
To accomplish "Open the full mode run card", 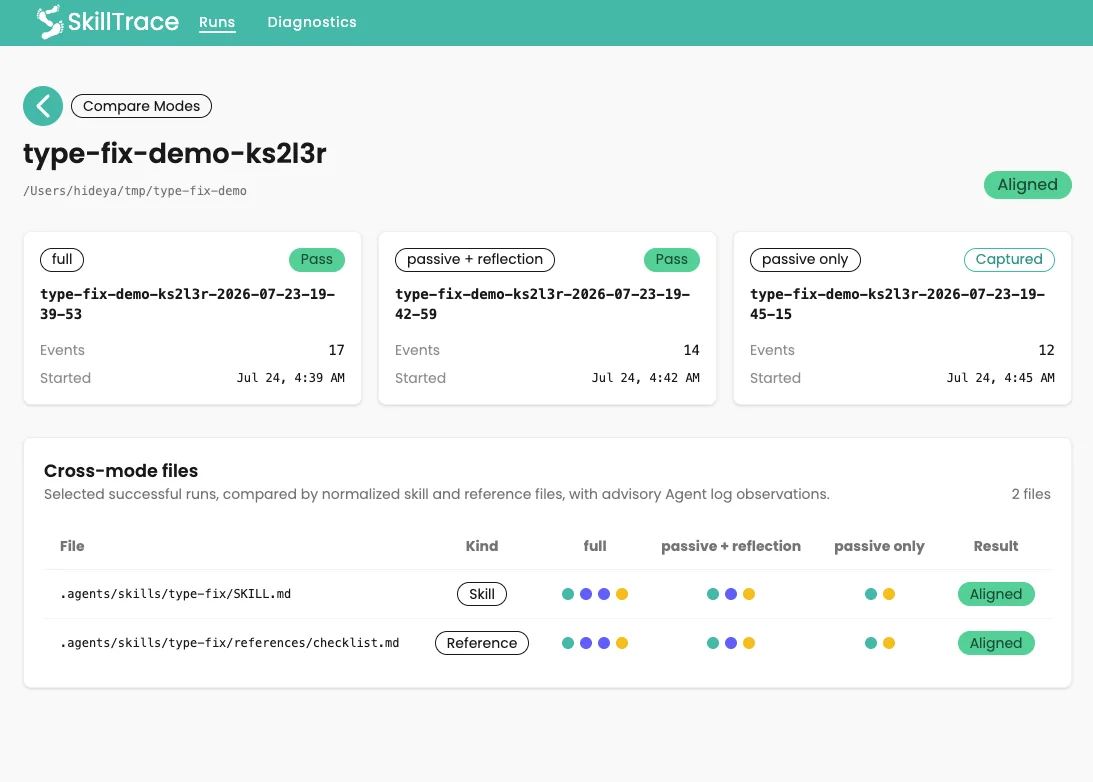I will click(192, 318).
